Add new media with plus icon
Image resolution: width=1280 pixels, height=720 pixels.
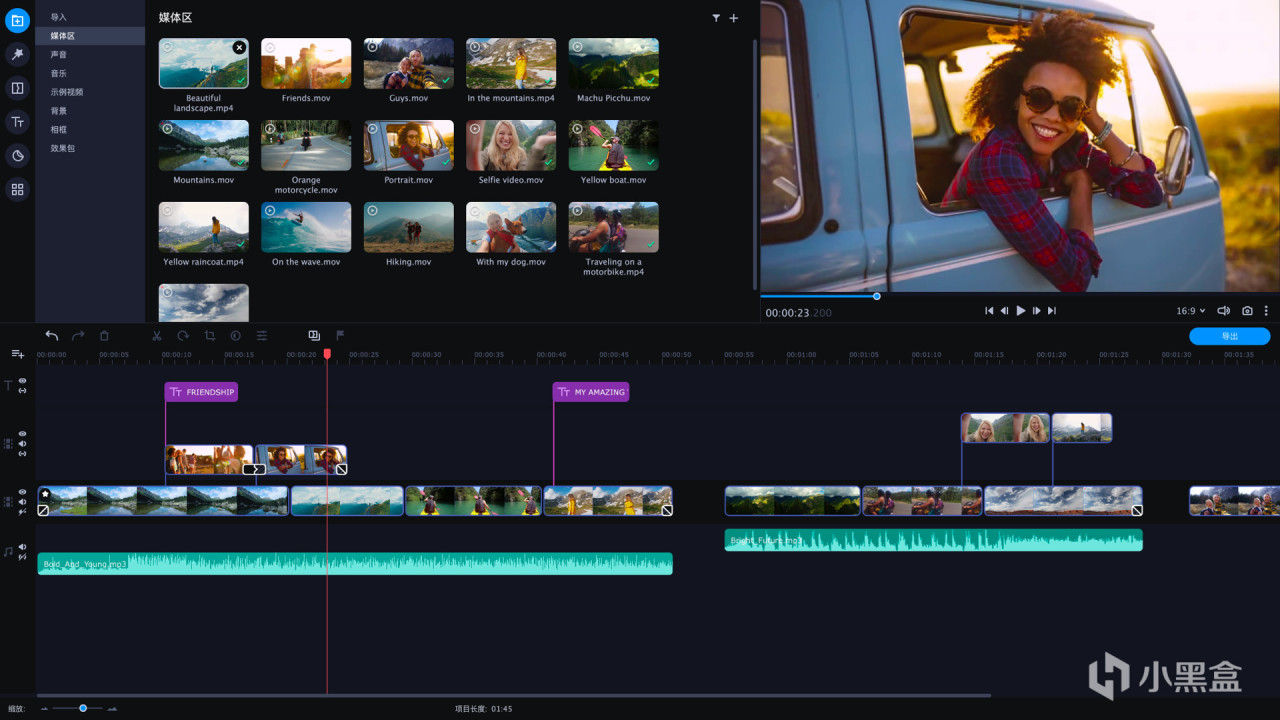734,18
